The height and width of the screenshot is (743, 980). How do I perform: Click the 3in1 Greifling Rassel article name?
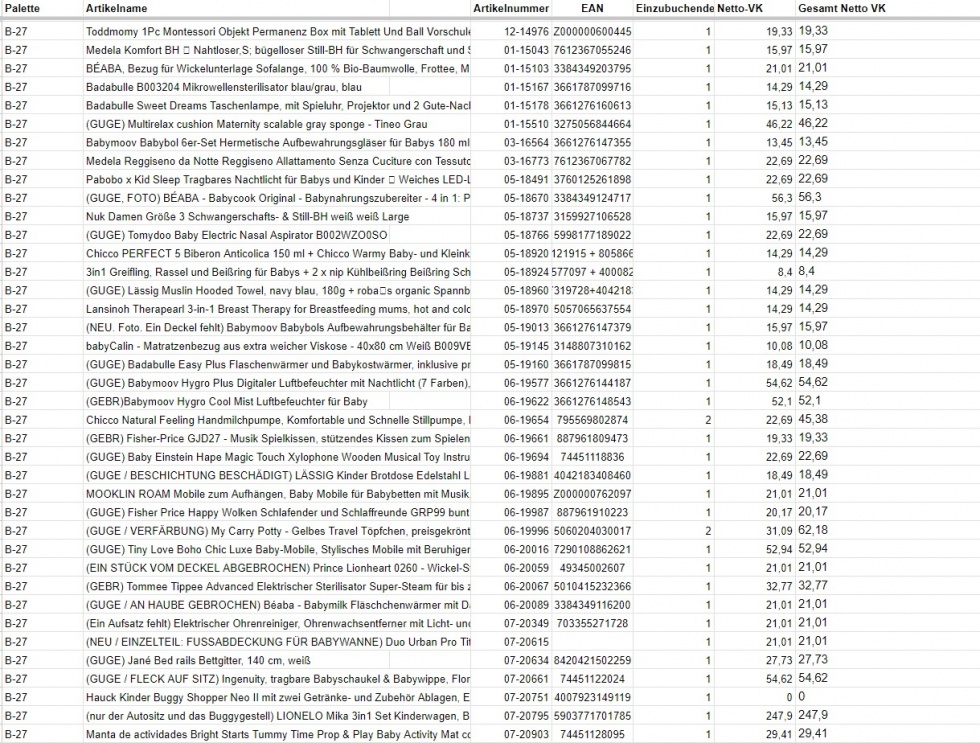click(x=278, y=272)
